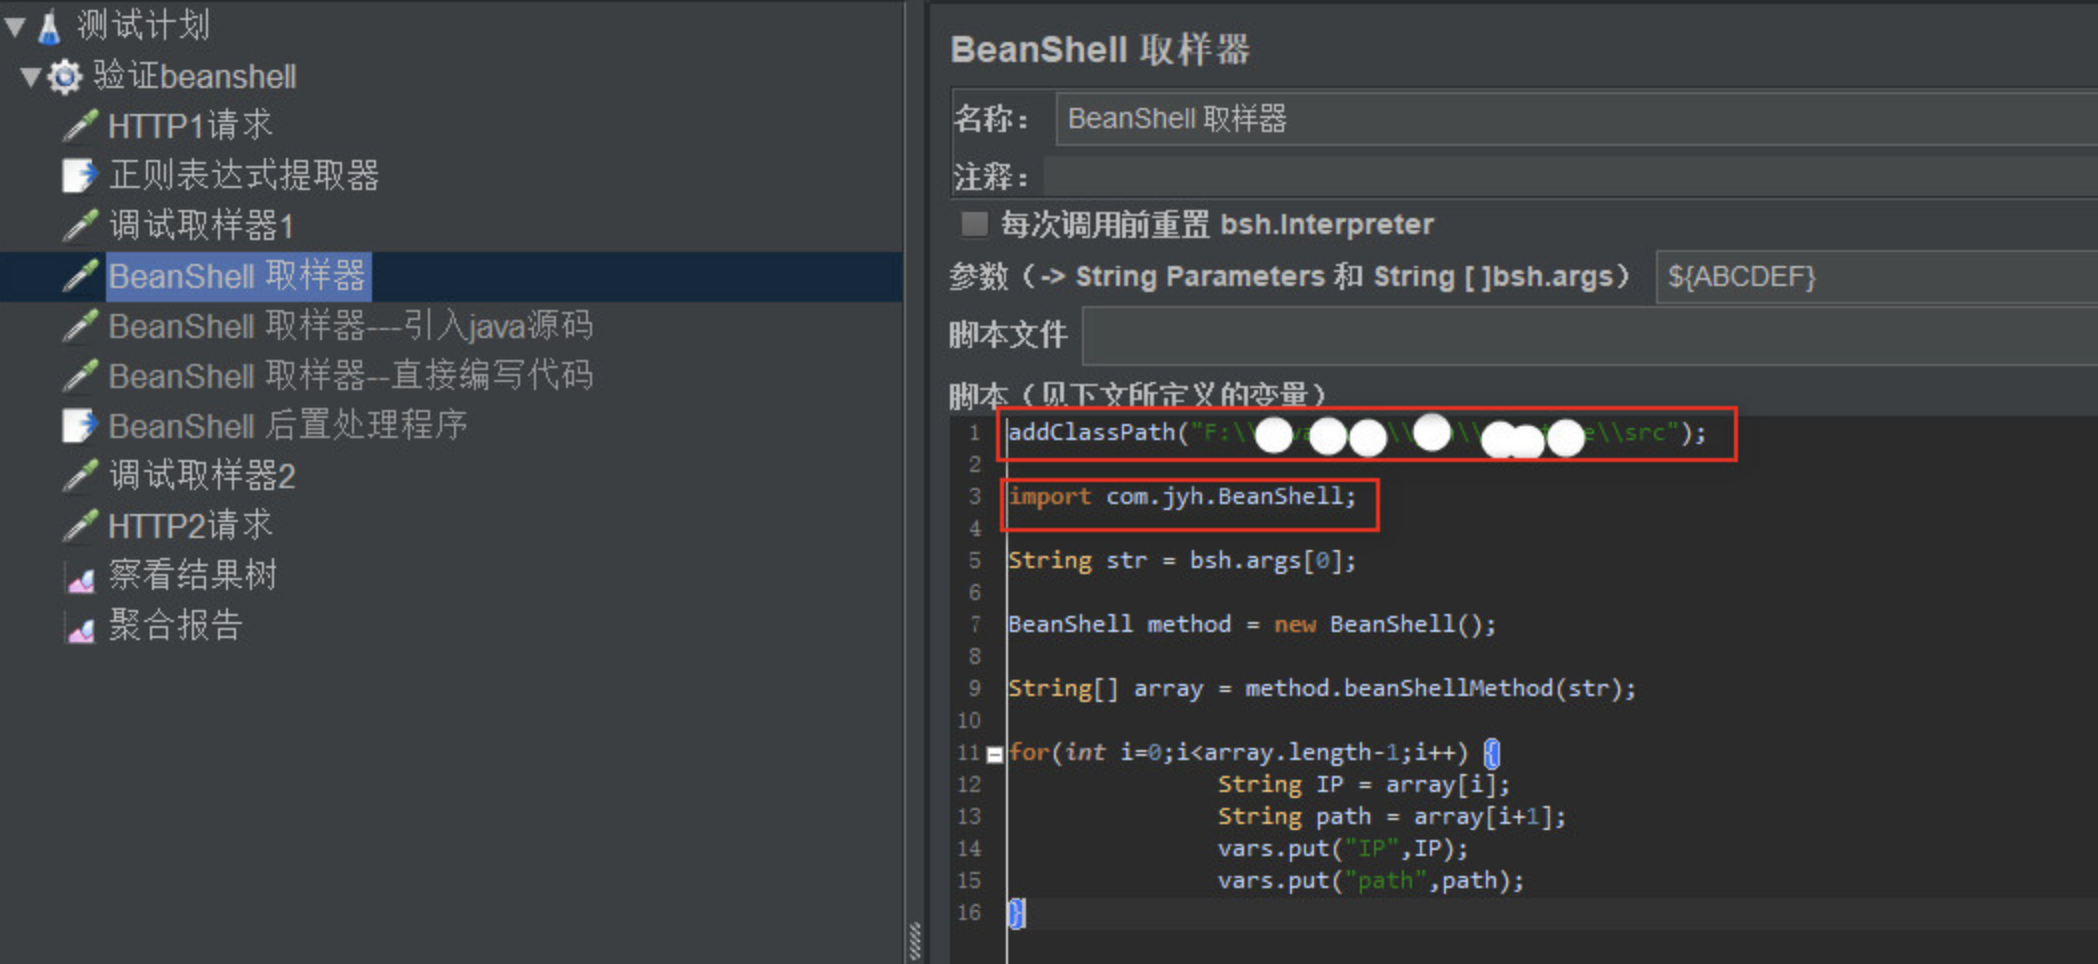Viewport: 2098px width, 964px height.
Task: Click the method.beanShellMethod(str) line
Action: point(1322,689)
